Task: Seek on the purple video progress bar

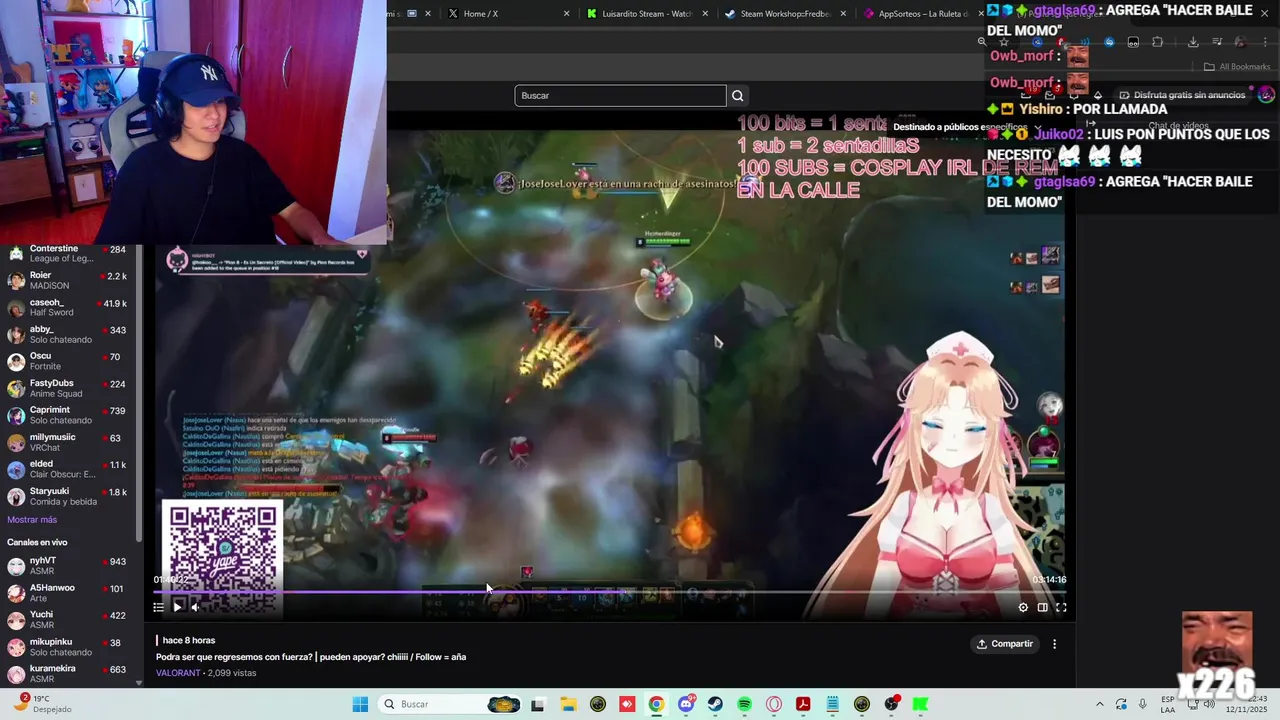Action: coord(610,591)
